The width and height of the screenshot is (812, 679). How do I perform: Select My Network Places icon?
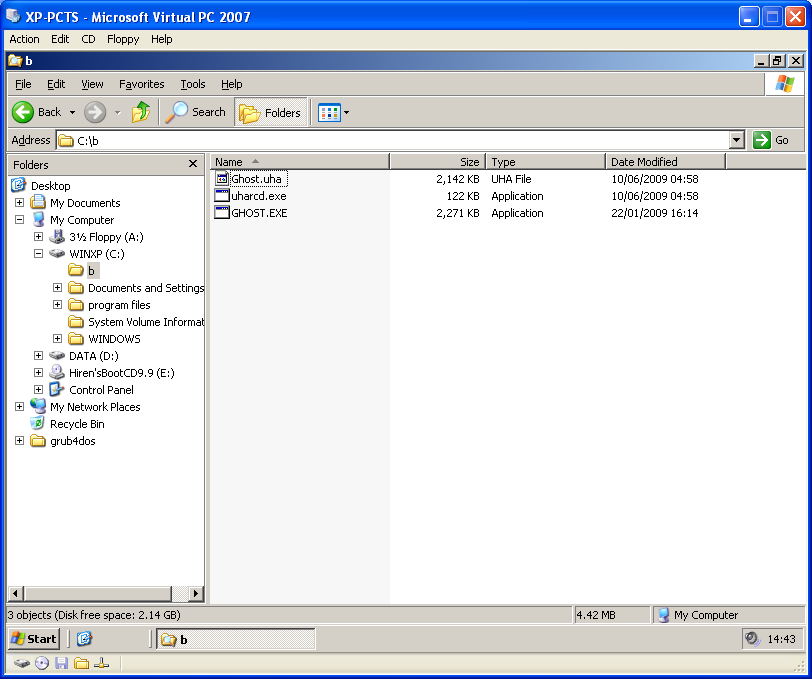(x=38, y=407)
